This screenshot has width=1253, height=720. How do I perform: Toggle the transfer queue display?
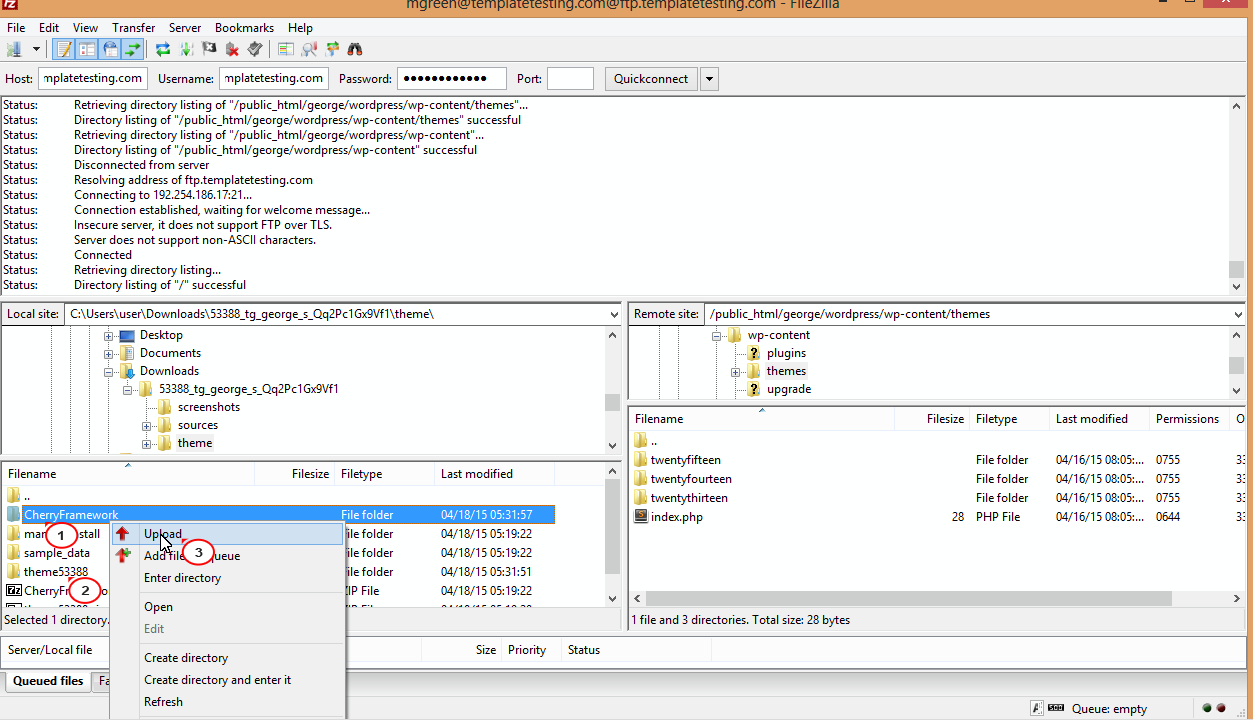[x=132, y=49]
